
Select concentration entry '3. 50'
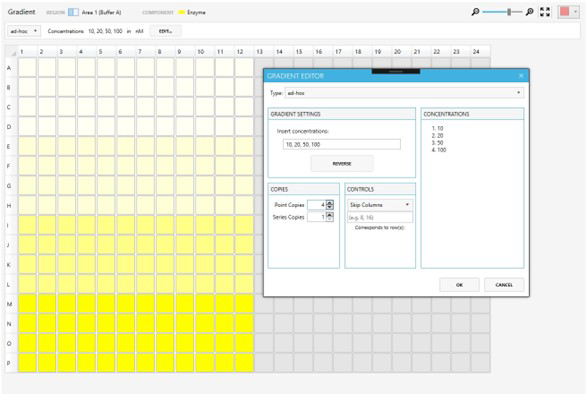pyautogui.click(x=437, y=143)
